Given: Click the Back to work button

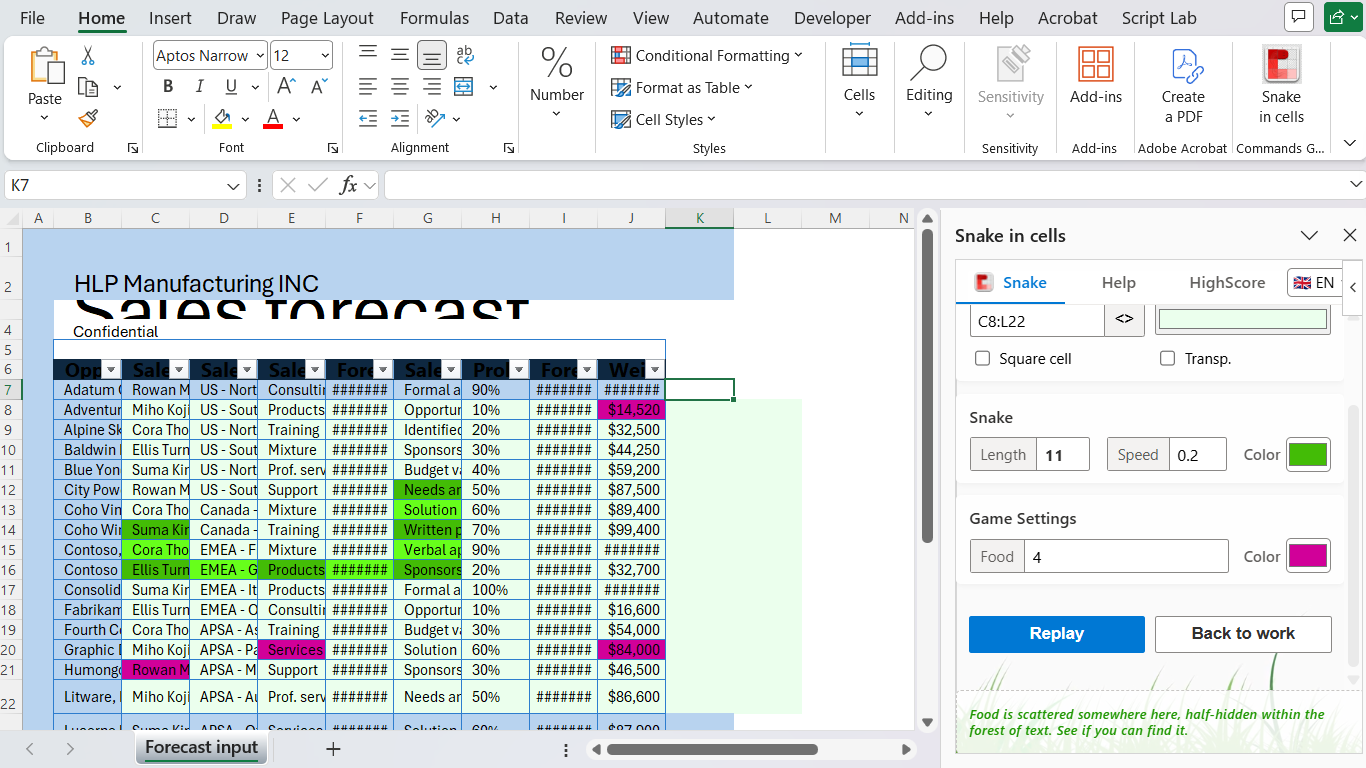Looking at the screenshot, I should [x=1243, y=634].
